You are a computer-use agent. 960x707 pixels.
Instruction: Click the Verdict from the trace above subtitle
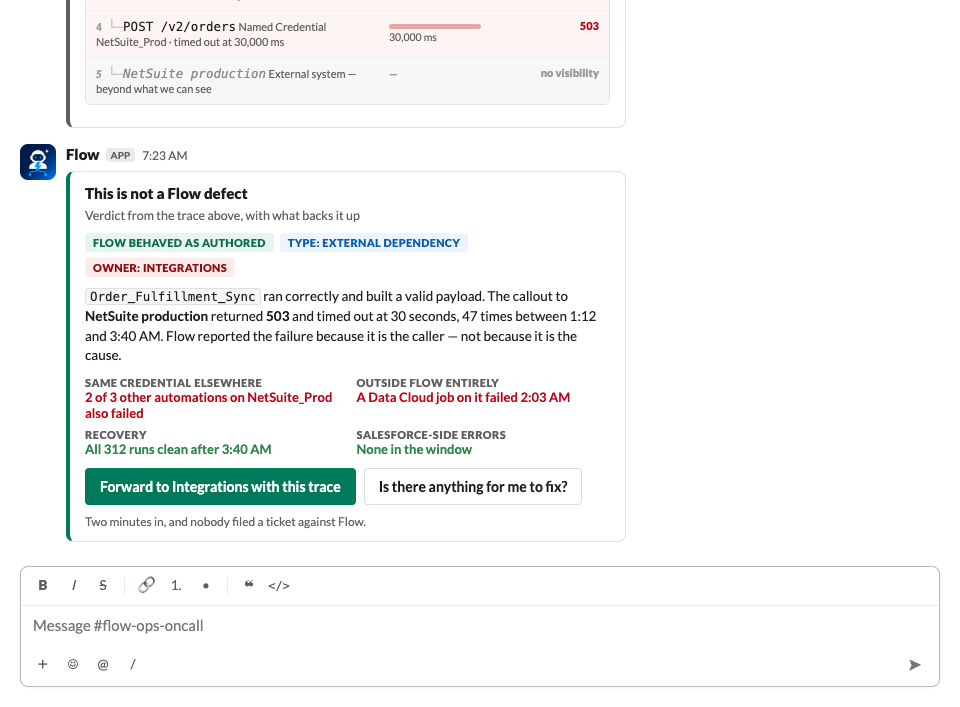coord(222,215)
